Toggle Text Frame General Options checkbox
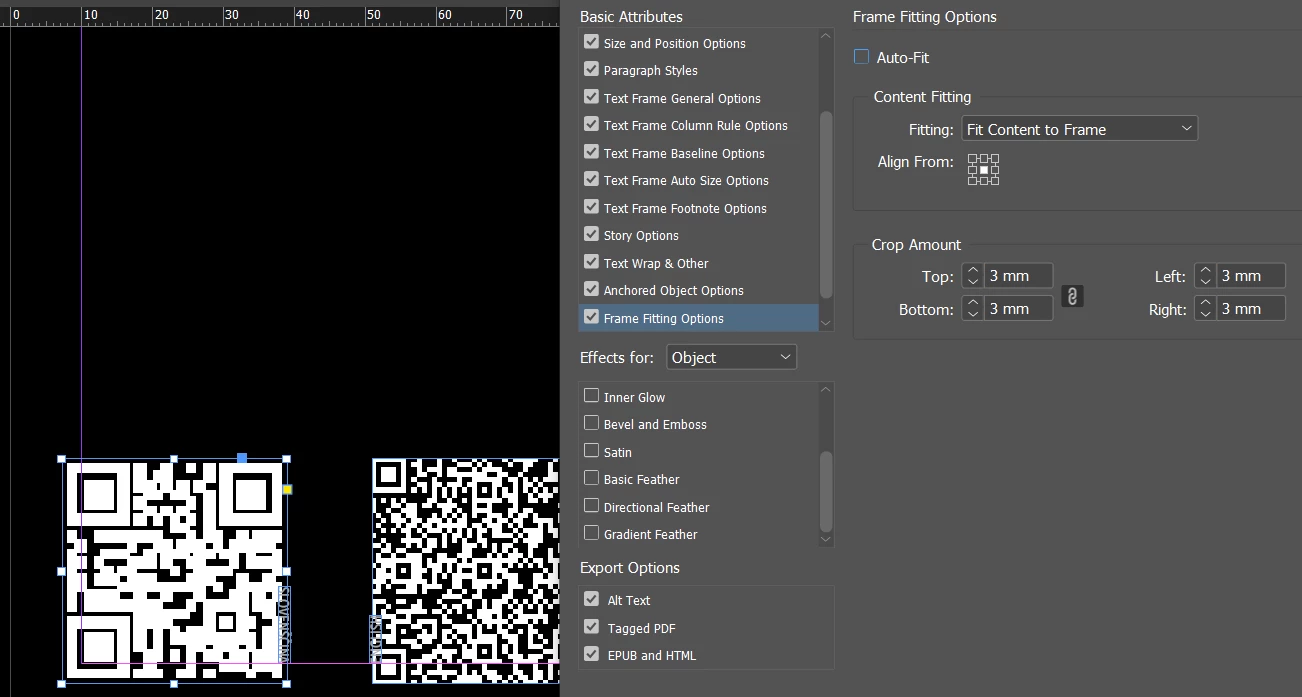Viewport: 1302px width, 697px height. click(592, 97)
